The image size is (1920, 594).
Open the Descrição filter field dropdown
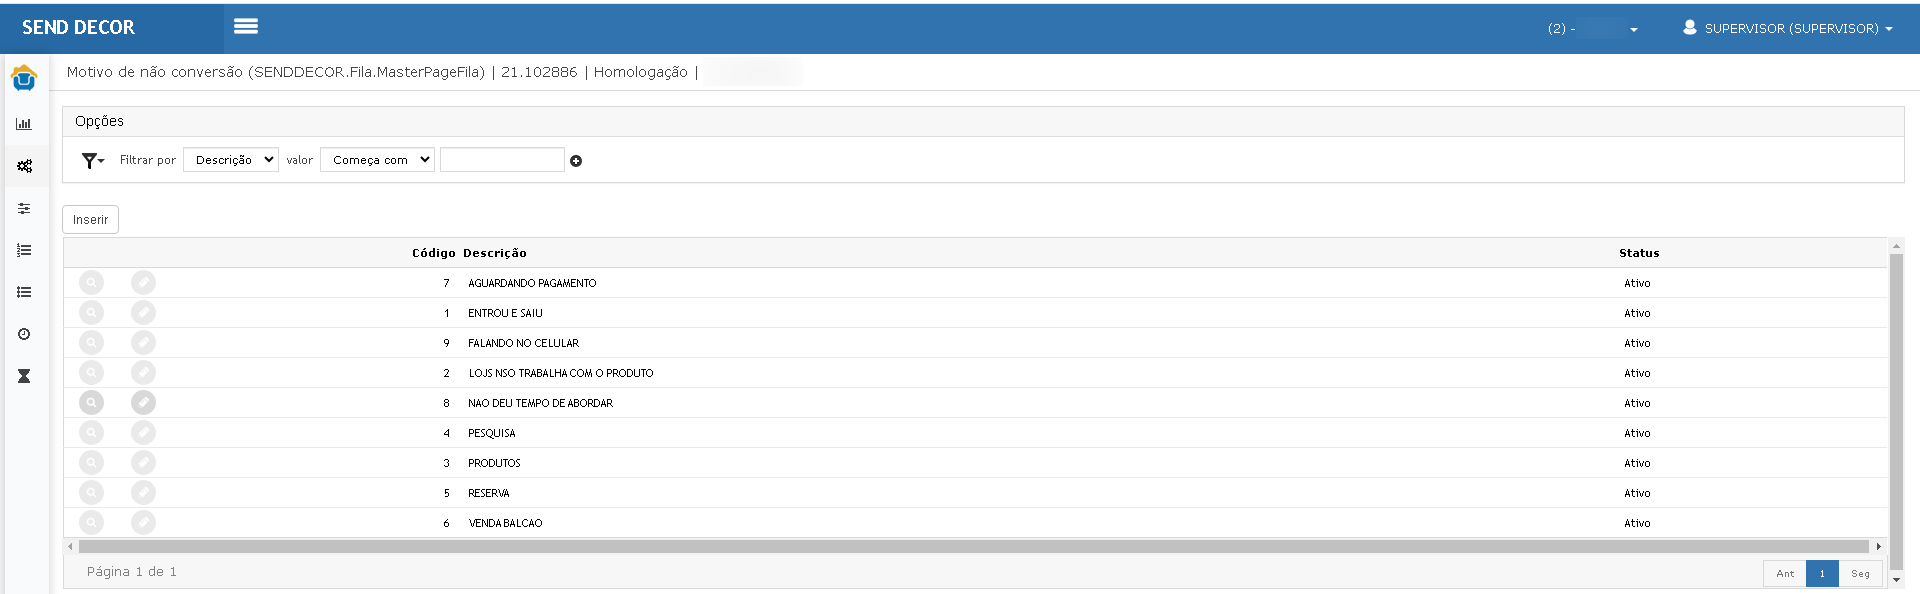coord(231,160)
